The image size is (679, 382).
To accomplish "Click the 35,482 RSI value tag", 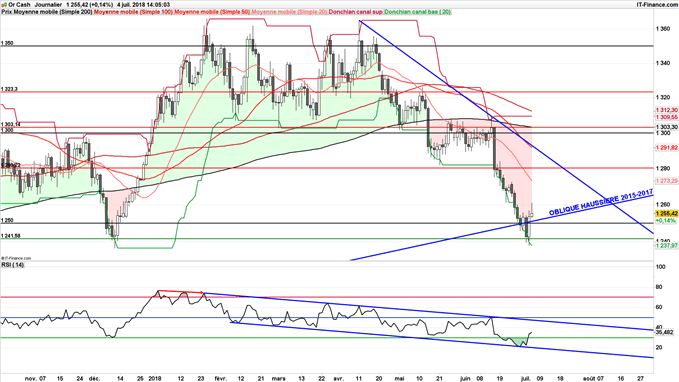I will point(664,332).
